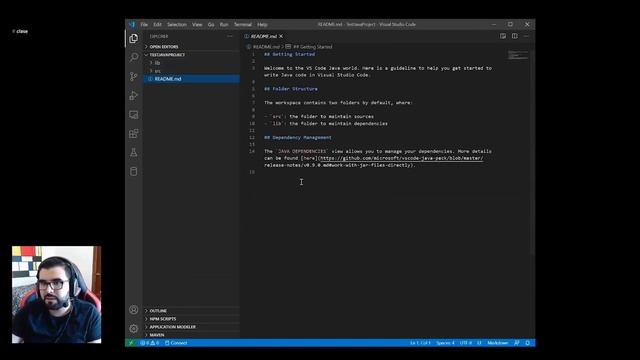Click the editor minimap

[518, 55]
